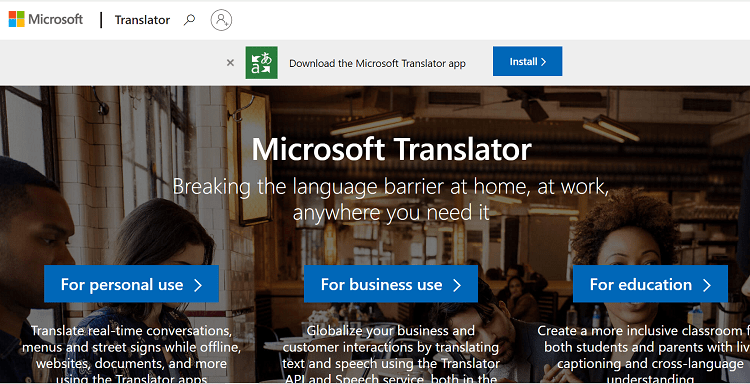This screenshot has height=384, width=750.
Task: Click the Microsoft logo
Action: tap(46, 20)
